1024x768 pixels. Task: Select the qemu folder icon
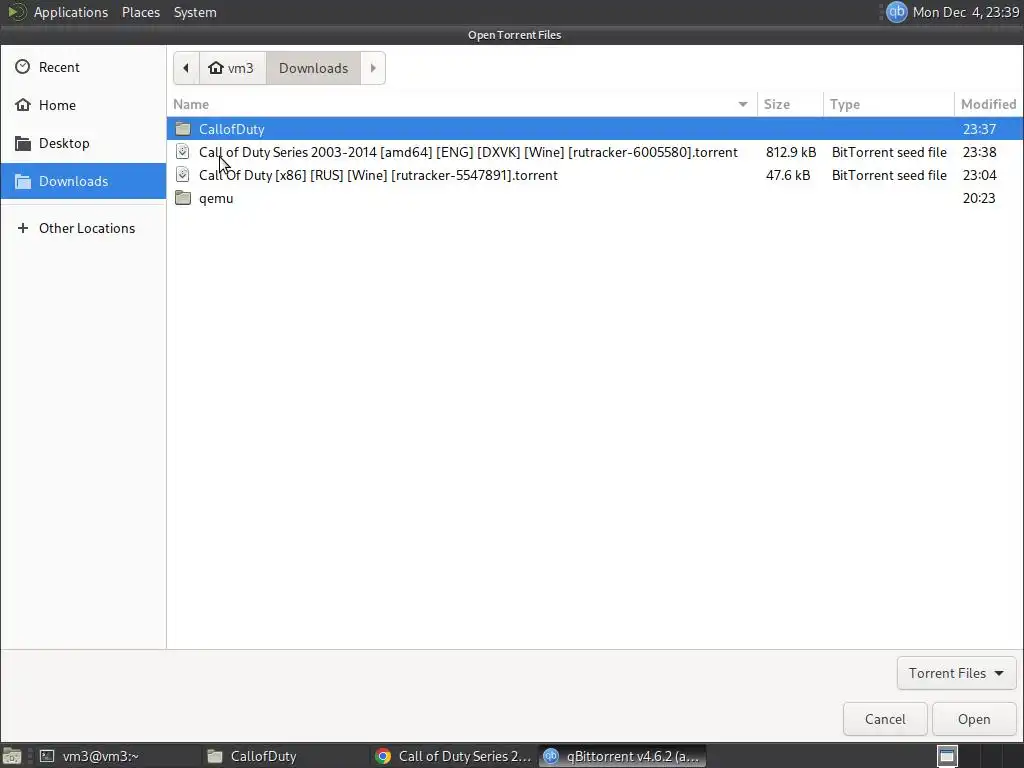[183, 198]
